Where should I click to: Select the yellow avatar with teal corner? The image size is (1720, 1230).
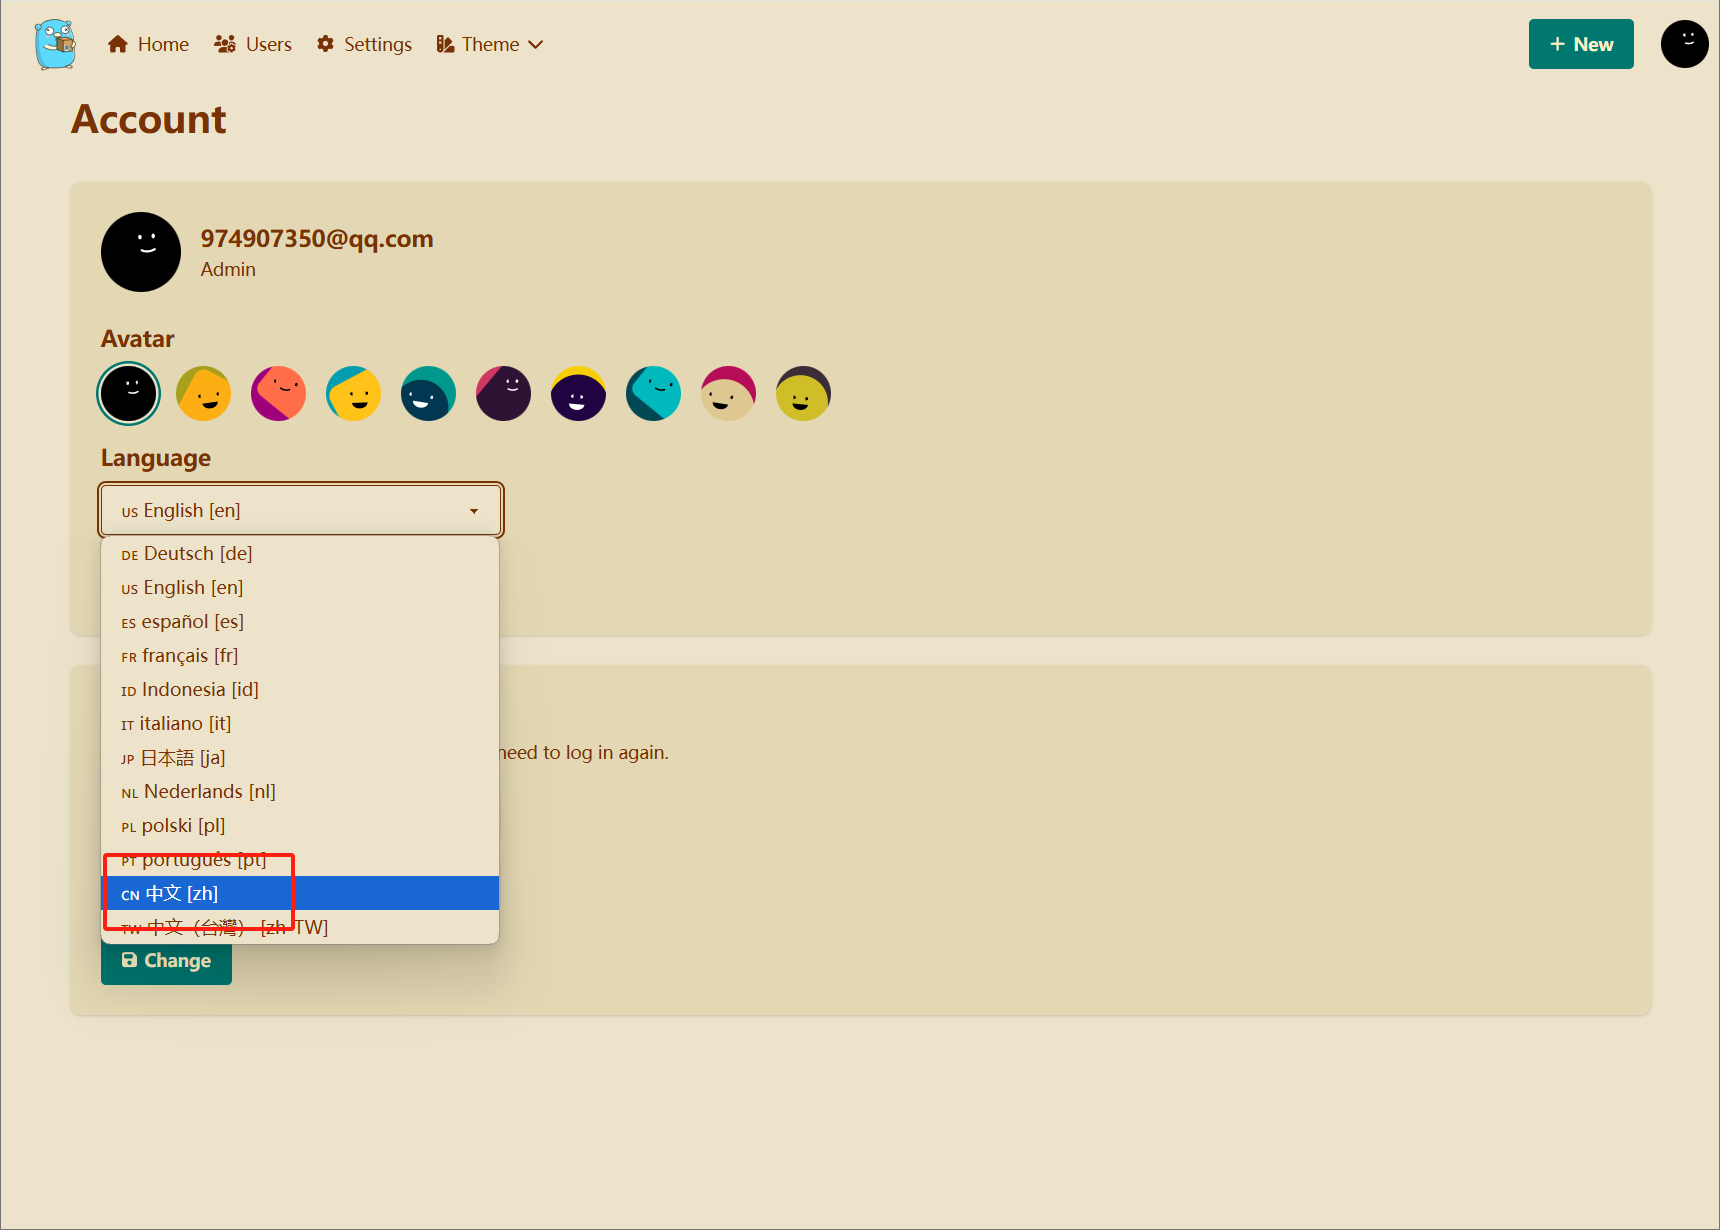coord(354,393)
